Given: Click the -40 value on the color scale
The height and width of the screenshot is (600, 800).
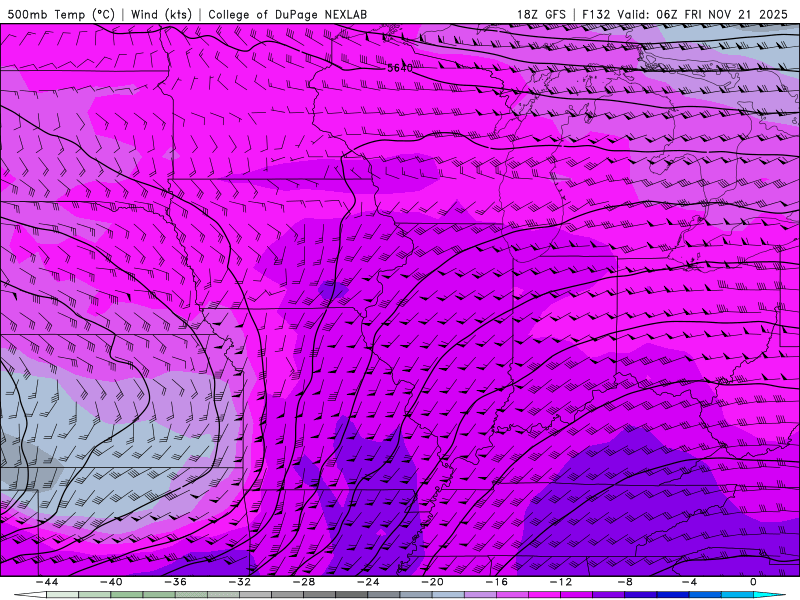Looking at the screenshot, I should (x=111, y=582).
